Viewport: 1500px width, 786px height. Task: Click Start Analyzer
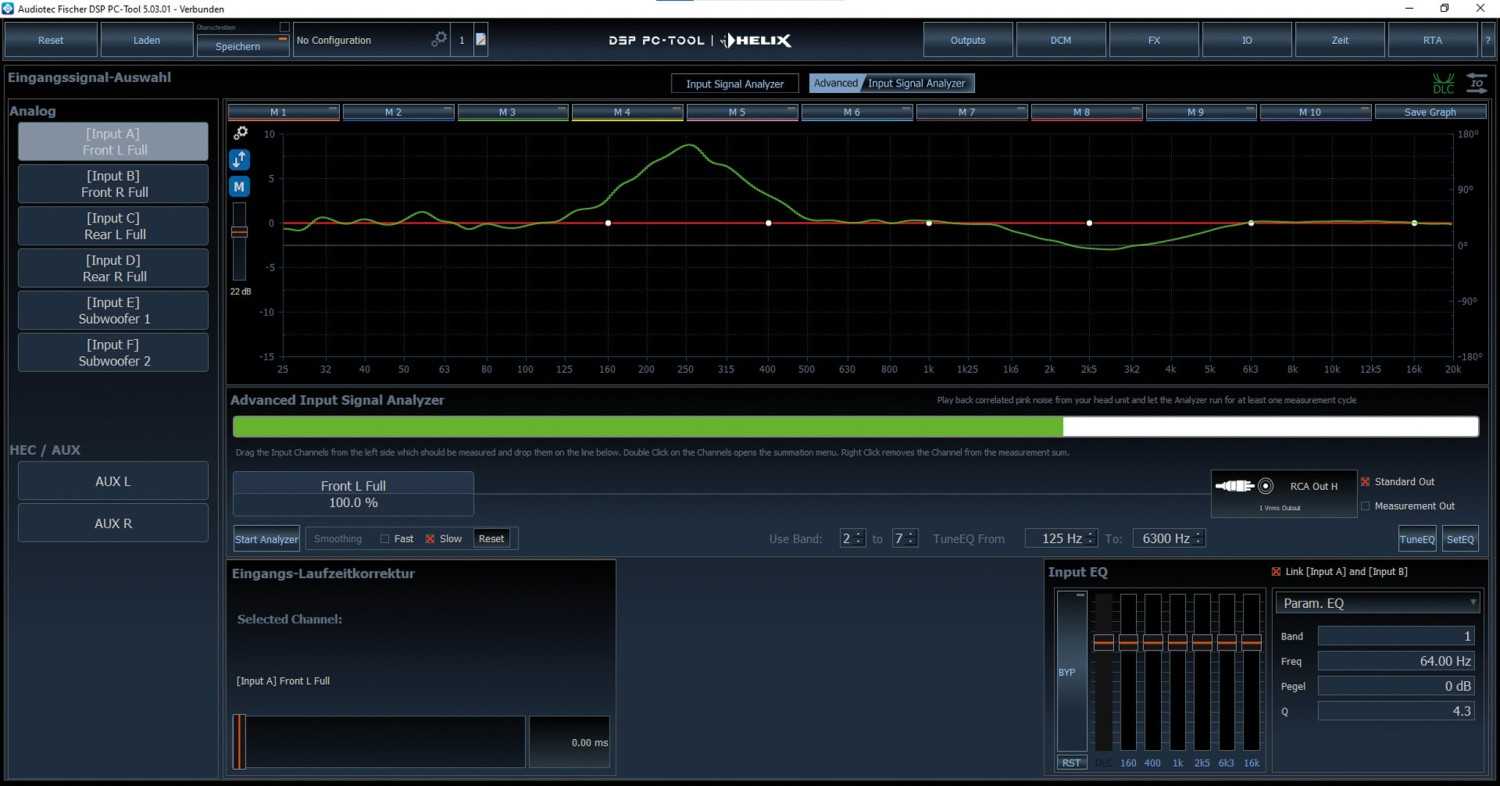click(266, 539)
